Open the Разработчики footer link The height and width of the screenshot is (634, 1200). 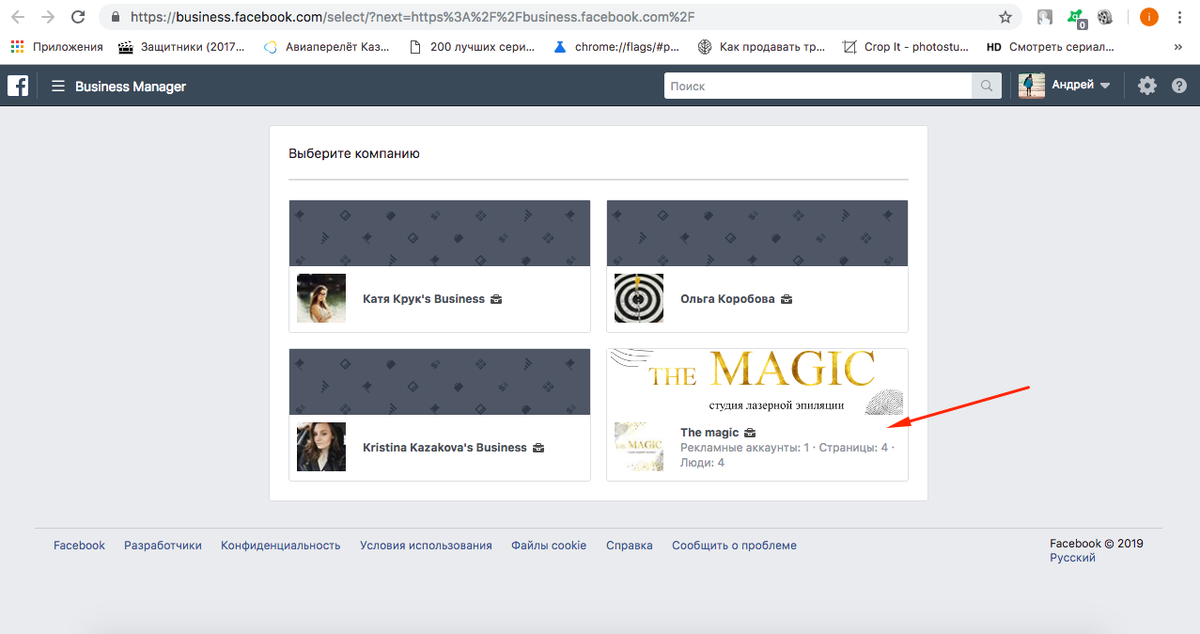pyautogui.click(x=163, y=545)
